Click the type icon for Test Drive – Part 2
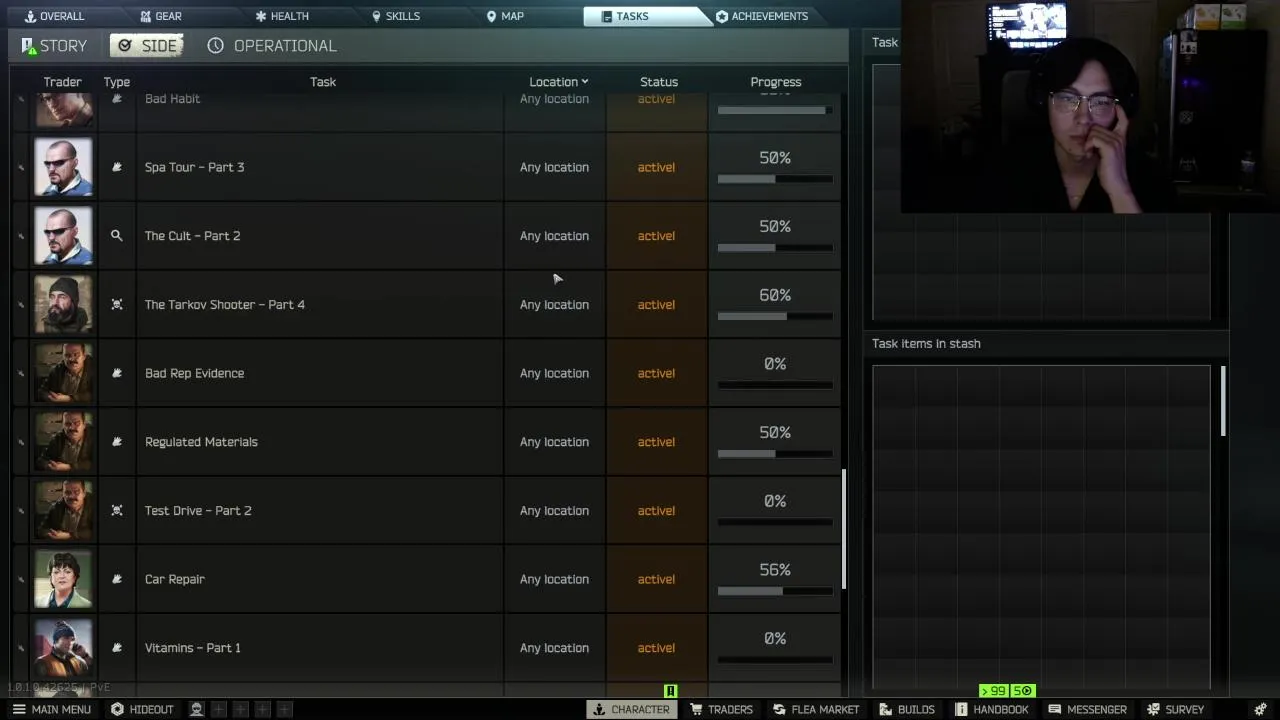Screen dimensions: 1280x720 click(x=117, y=510)
